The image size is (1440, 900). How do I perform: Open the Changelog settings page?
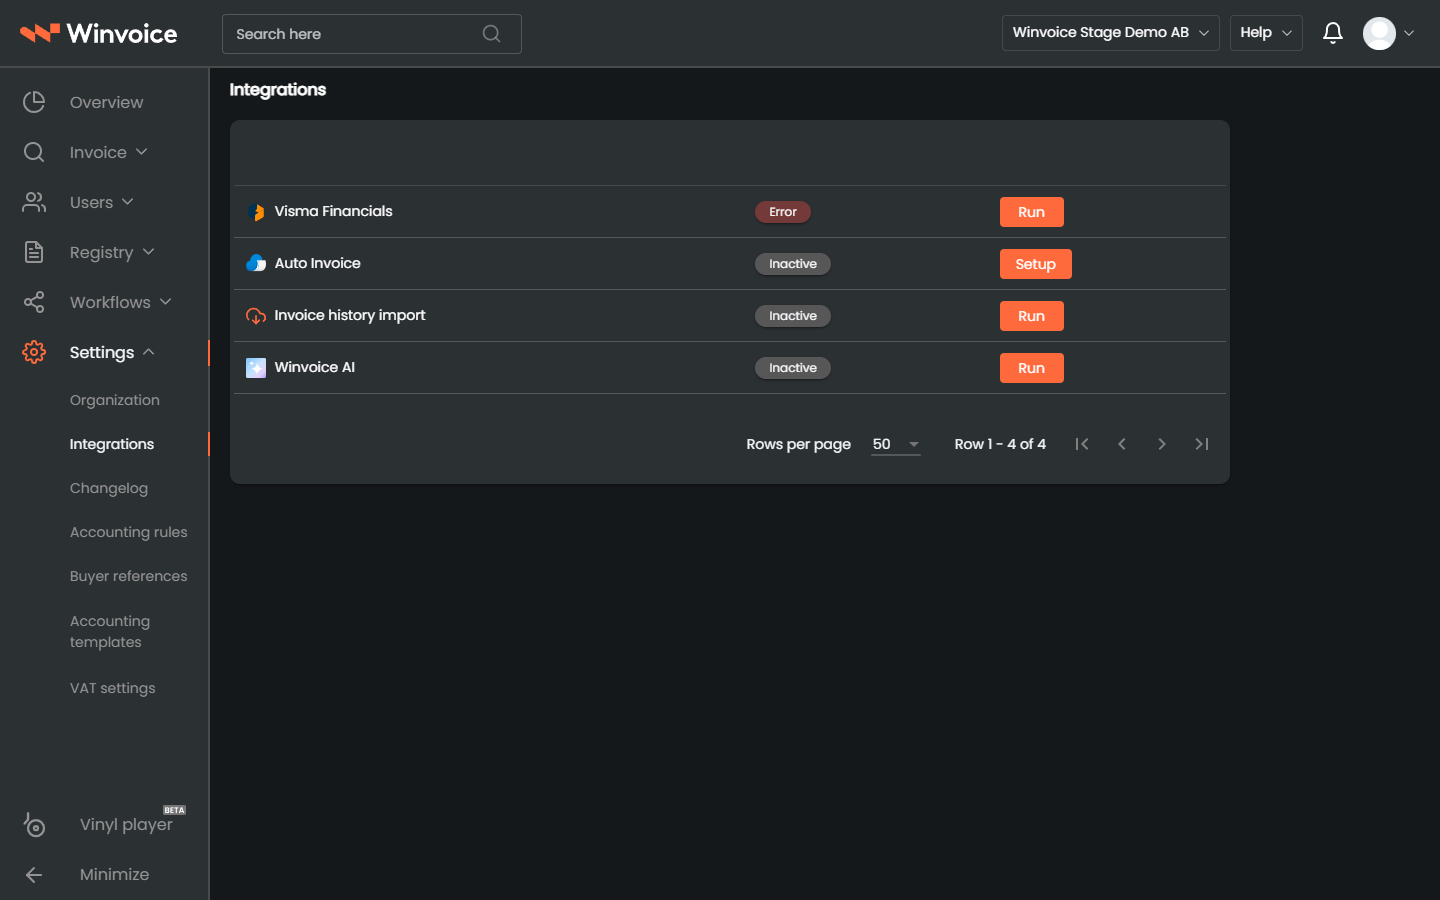pyautogui.click(x=109, y=488)
